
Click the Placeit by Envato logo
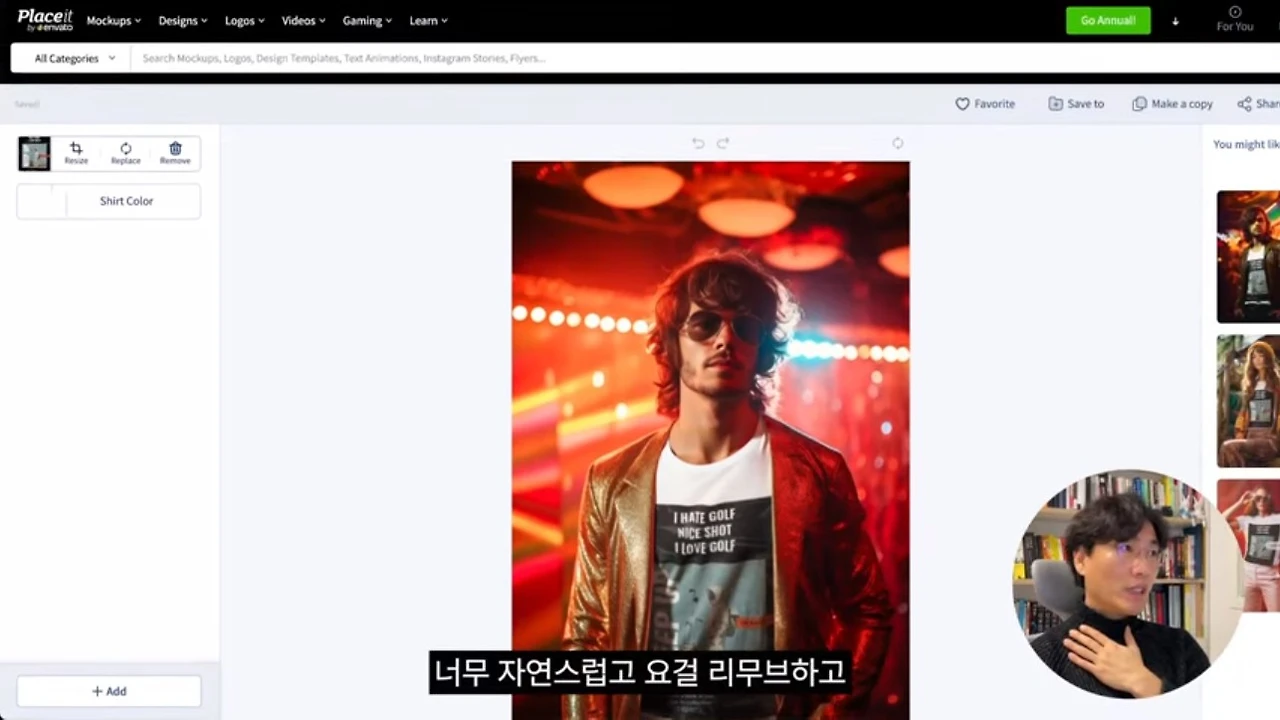tap(45, 20)
